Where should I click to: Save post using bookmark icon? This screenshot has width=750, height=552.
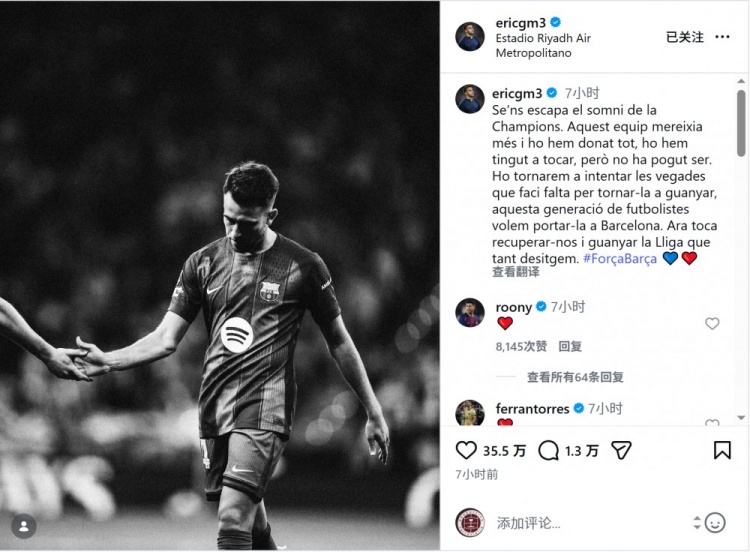(722, 450)
